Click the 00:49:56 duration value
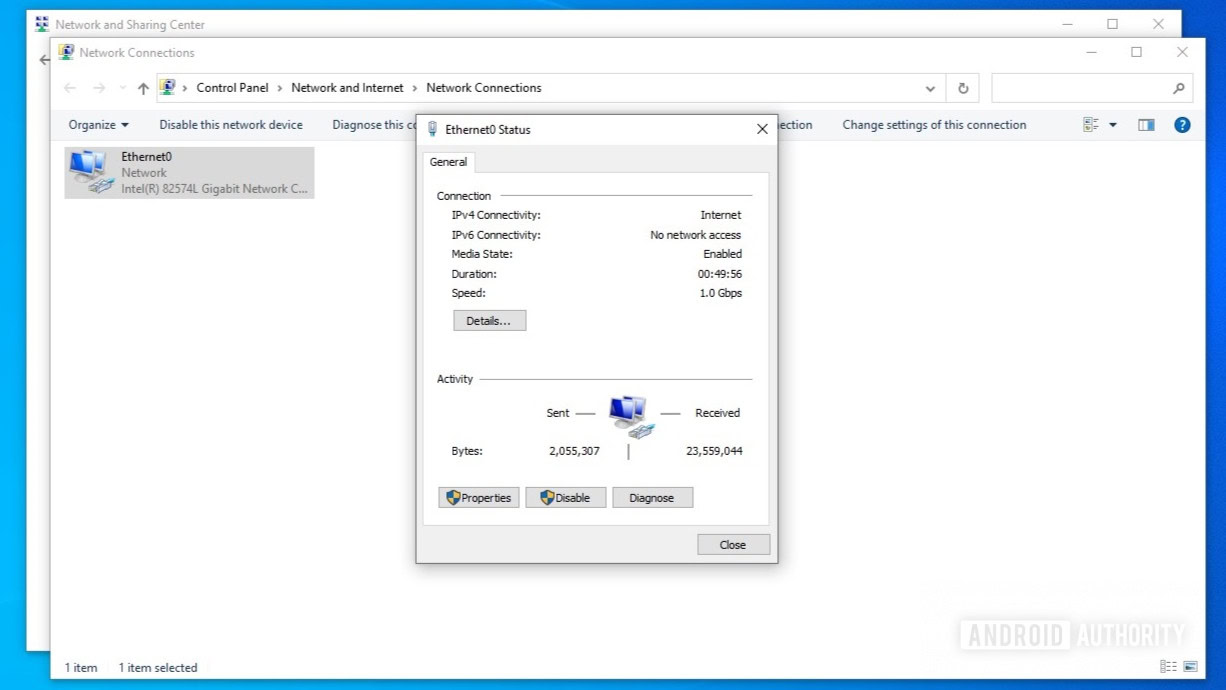This screenshot has width=1226, height=690. click(720, 274)
